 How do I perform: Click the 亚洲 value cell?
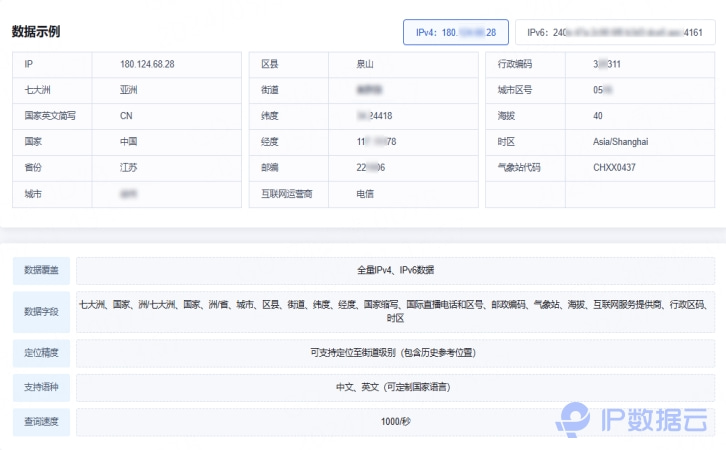pos(167,90)
